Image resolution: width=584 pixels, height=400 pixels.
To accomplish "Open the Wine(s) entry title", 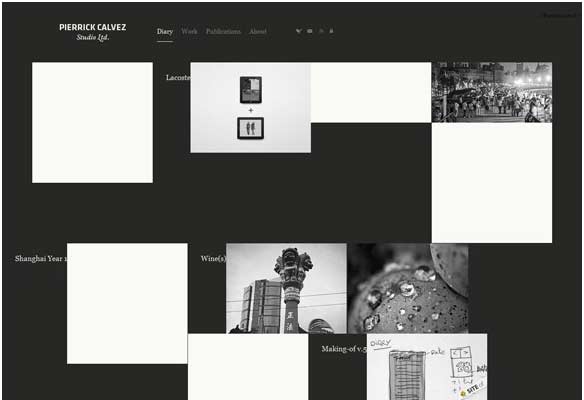I will 213,258.
